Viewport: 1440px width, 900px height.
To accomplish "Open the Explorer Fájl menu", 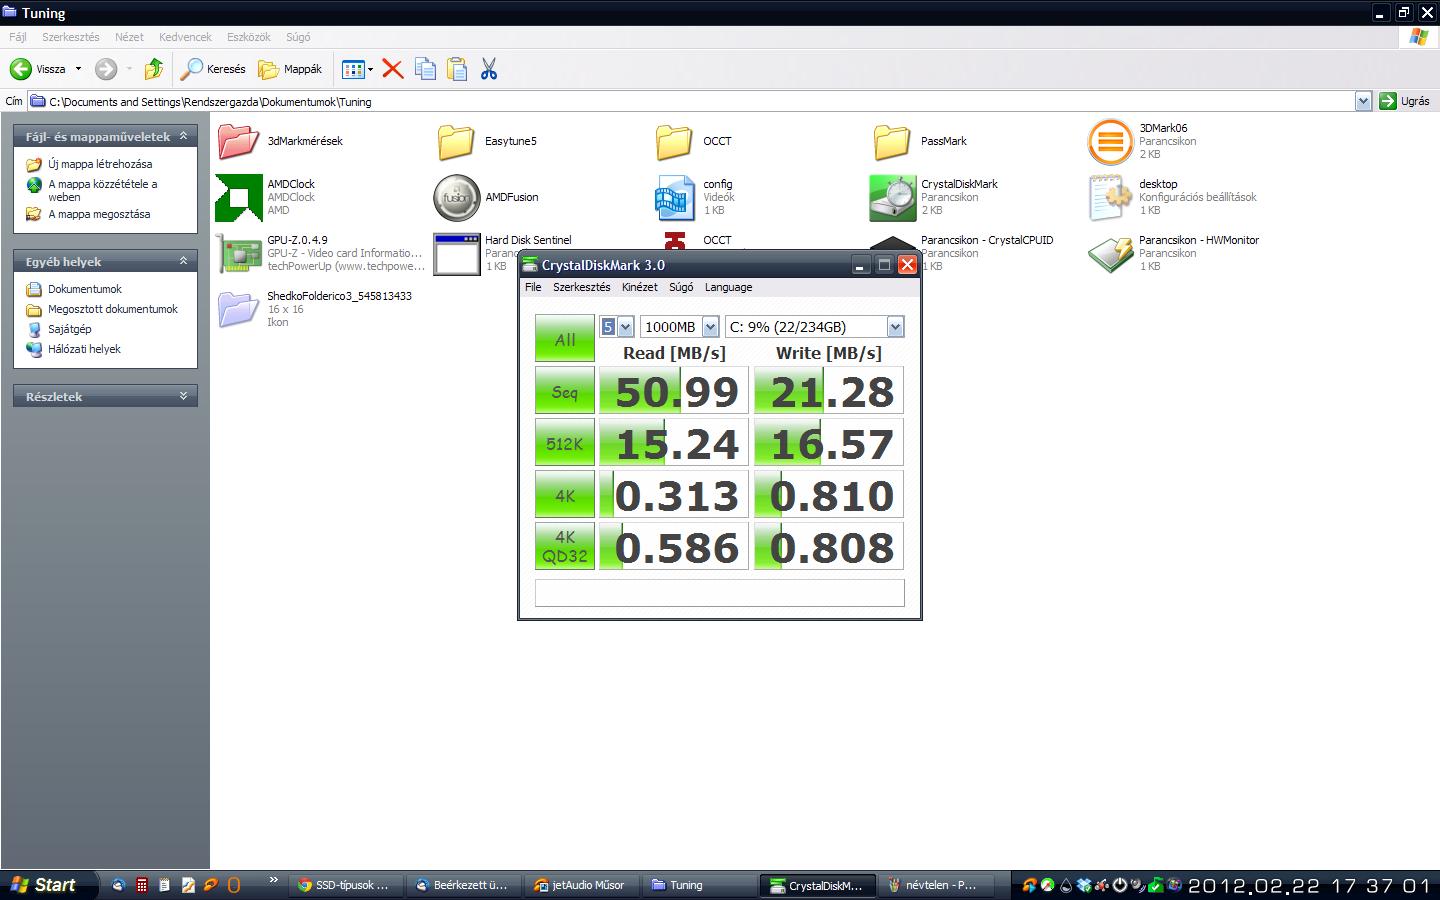I will click(18, 37).
